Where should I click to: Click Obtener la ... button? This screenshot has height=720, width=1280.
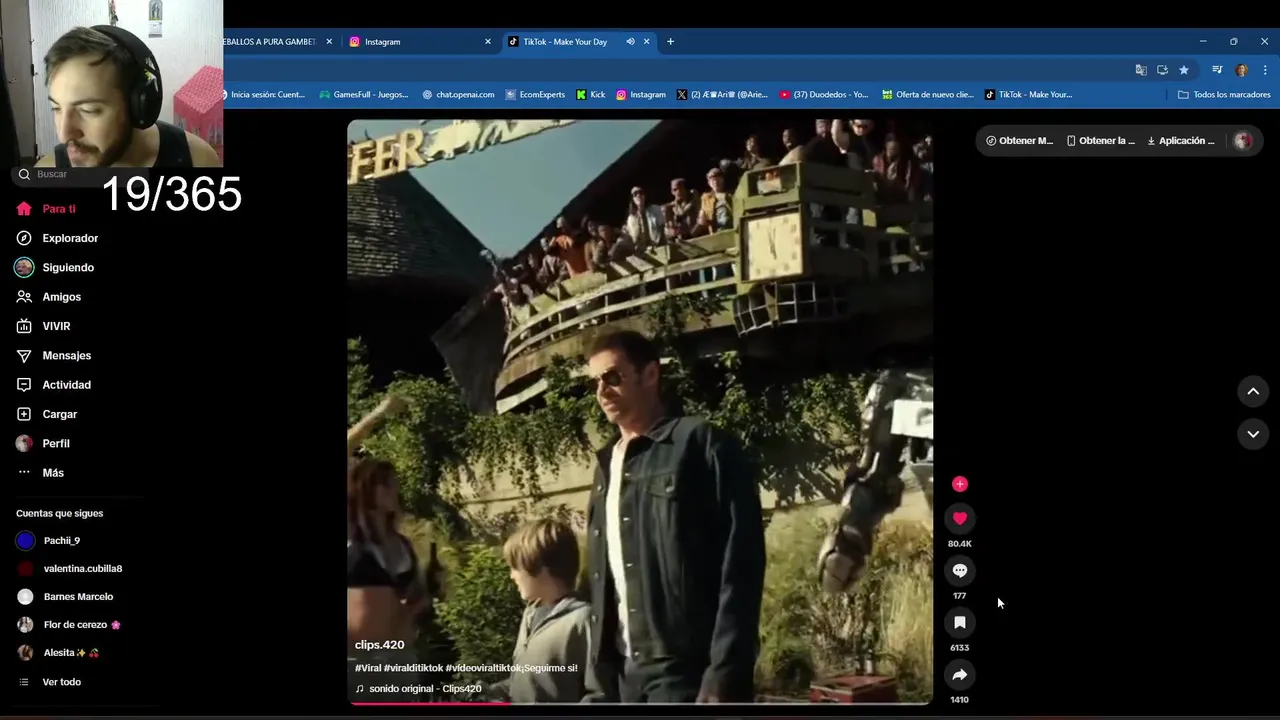coord(1101,141)
